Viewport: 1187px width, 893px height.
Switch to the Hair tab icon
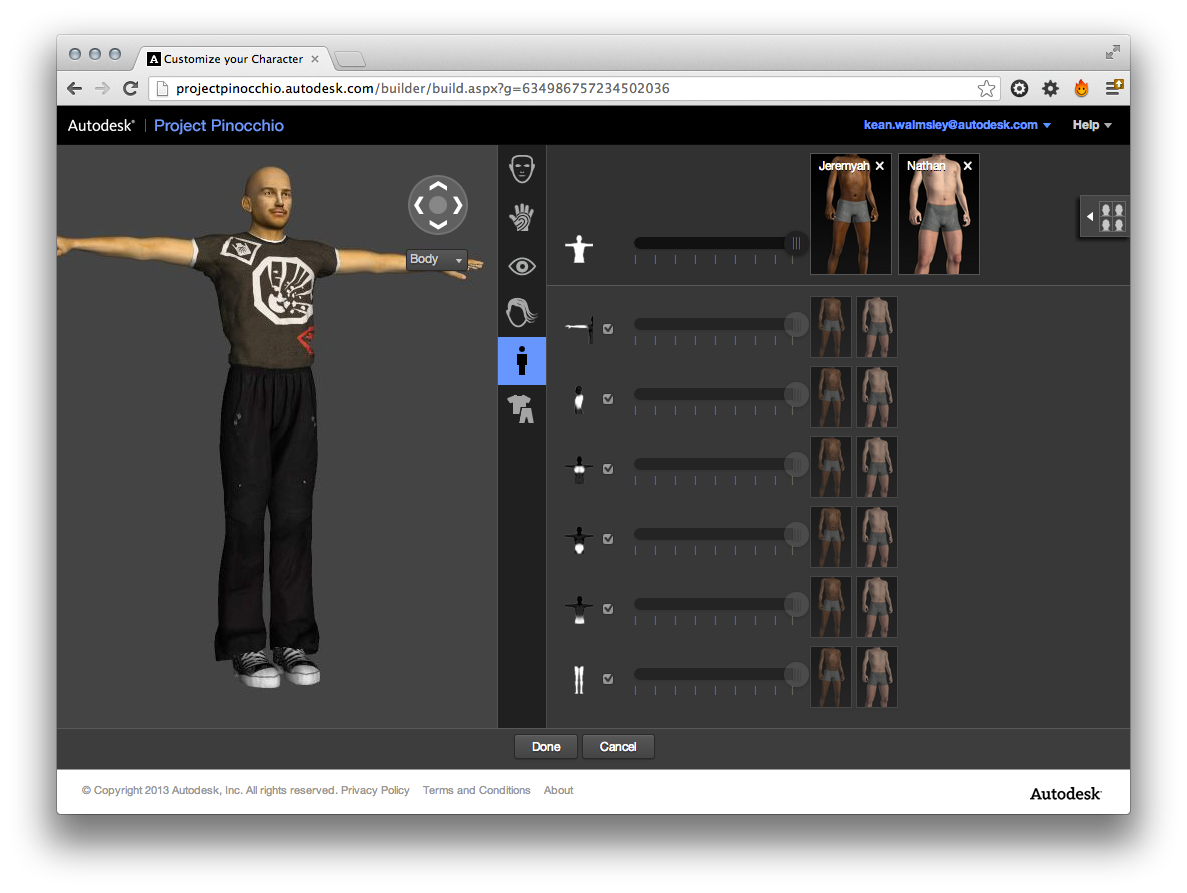coord(522,313)
